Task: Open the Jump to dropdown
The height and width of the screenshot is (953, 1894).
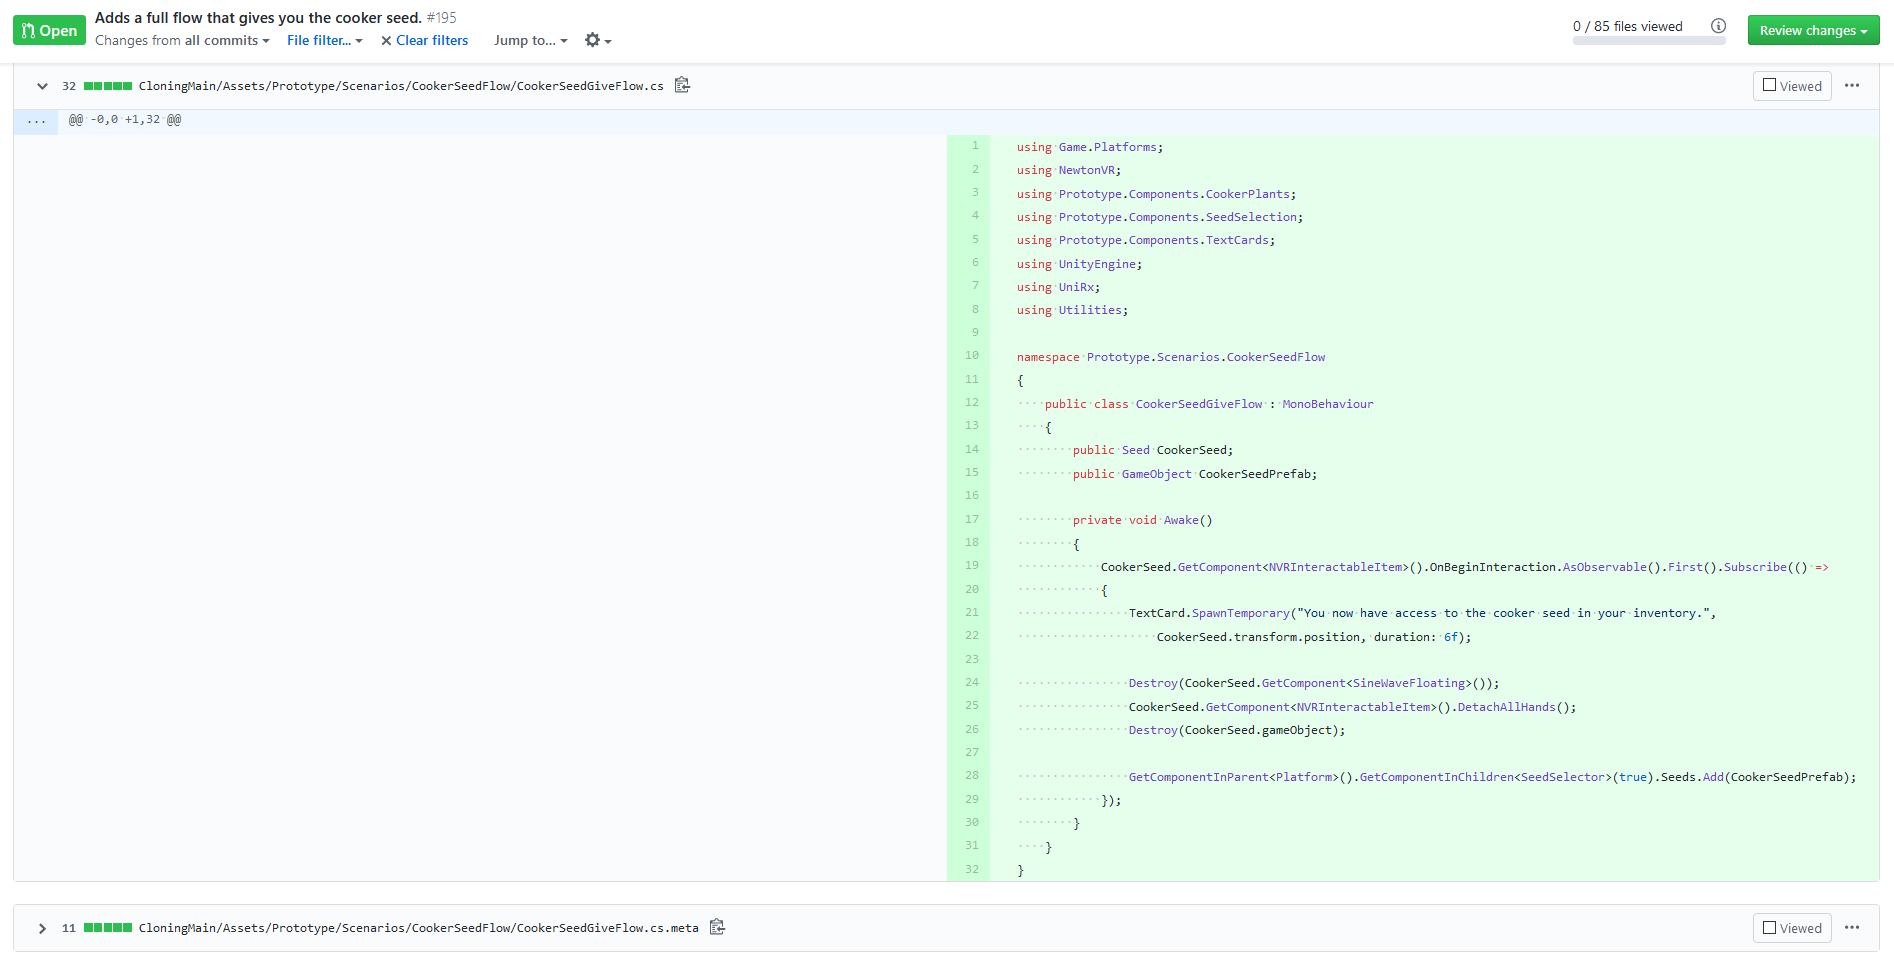Action: [x=530, y=40]
